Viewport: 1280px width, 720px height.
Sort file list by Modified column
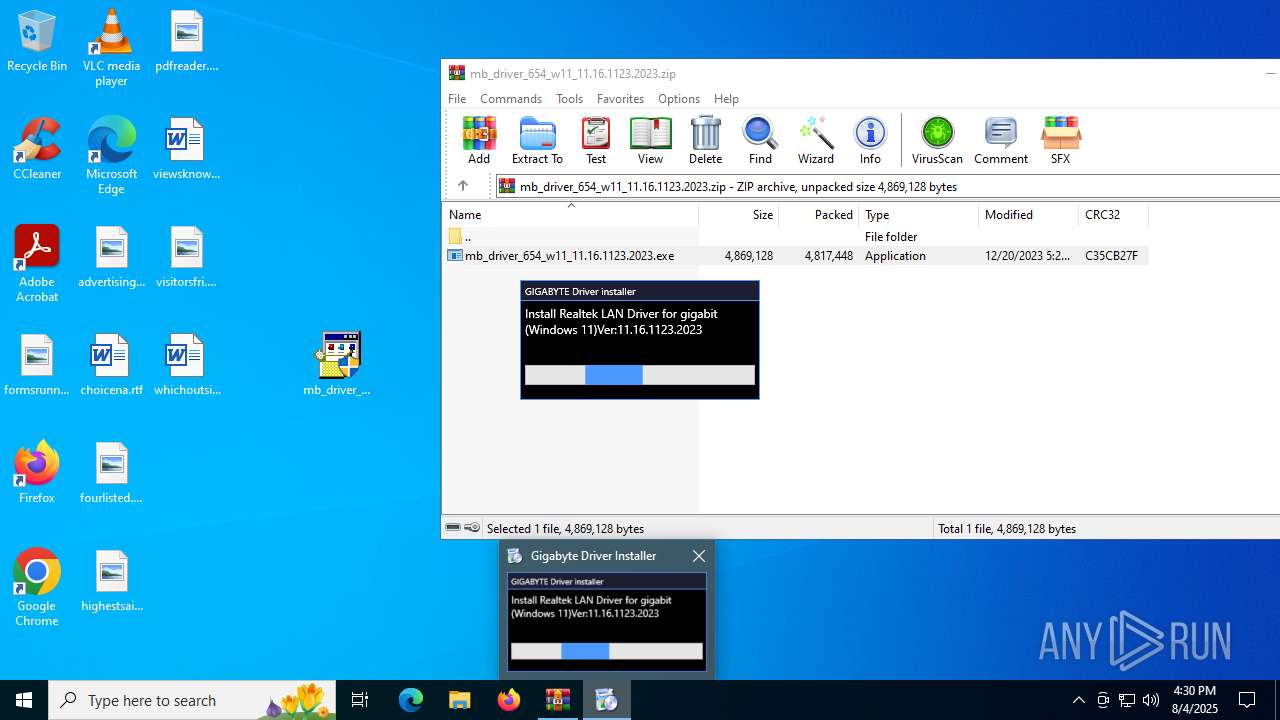[1029, 215]
